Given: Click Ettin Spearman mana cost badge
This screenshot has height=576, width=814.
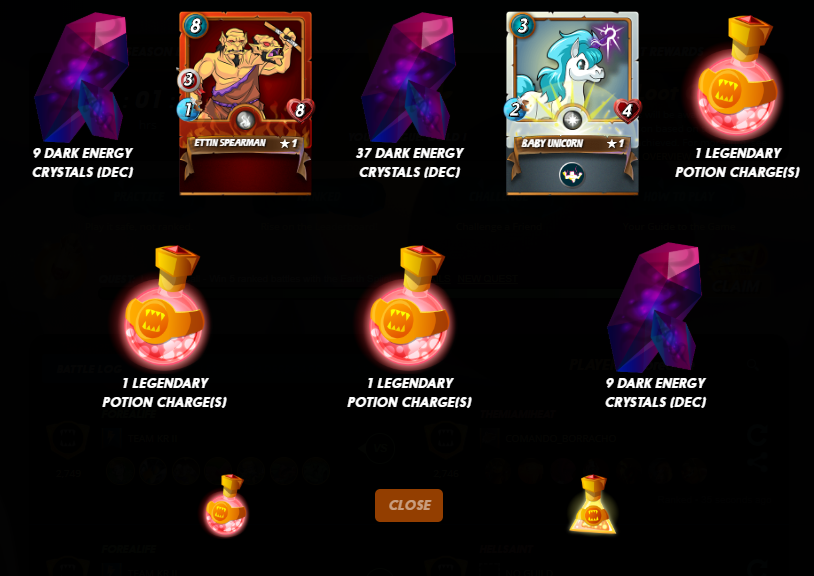Looking at the screenshot, I should tap(195, 25).
